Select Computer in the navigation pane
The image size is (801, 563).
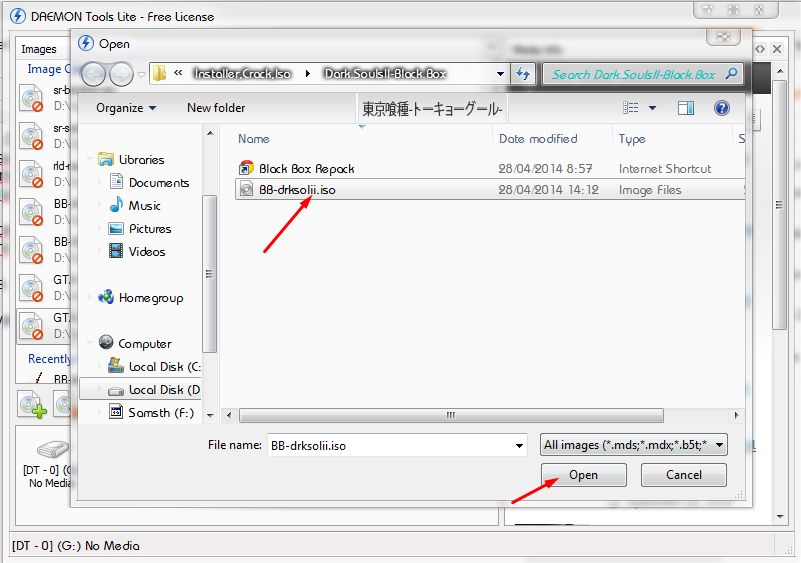pyautogui.click(x=145, y=344)
